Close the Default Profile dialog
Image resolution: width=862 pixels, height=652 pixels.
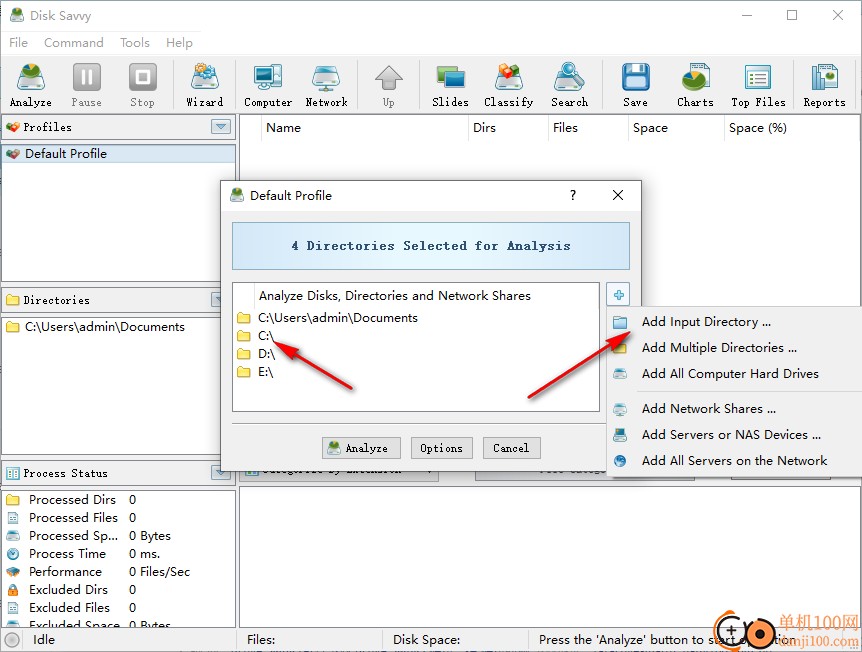click(618, 195)
